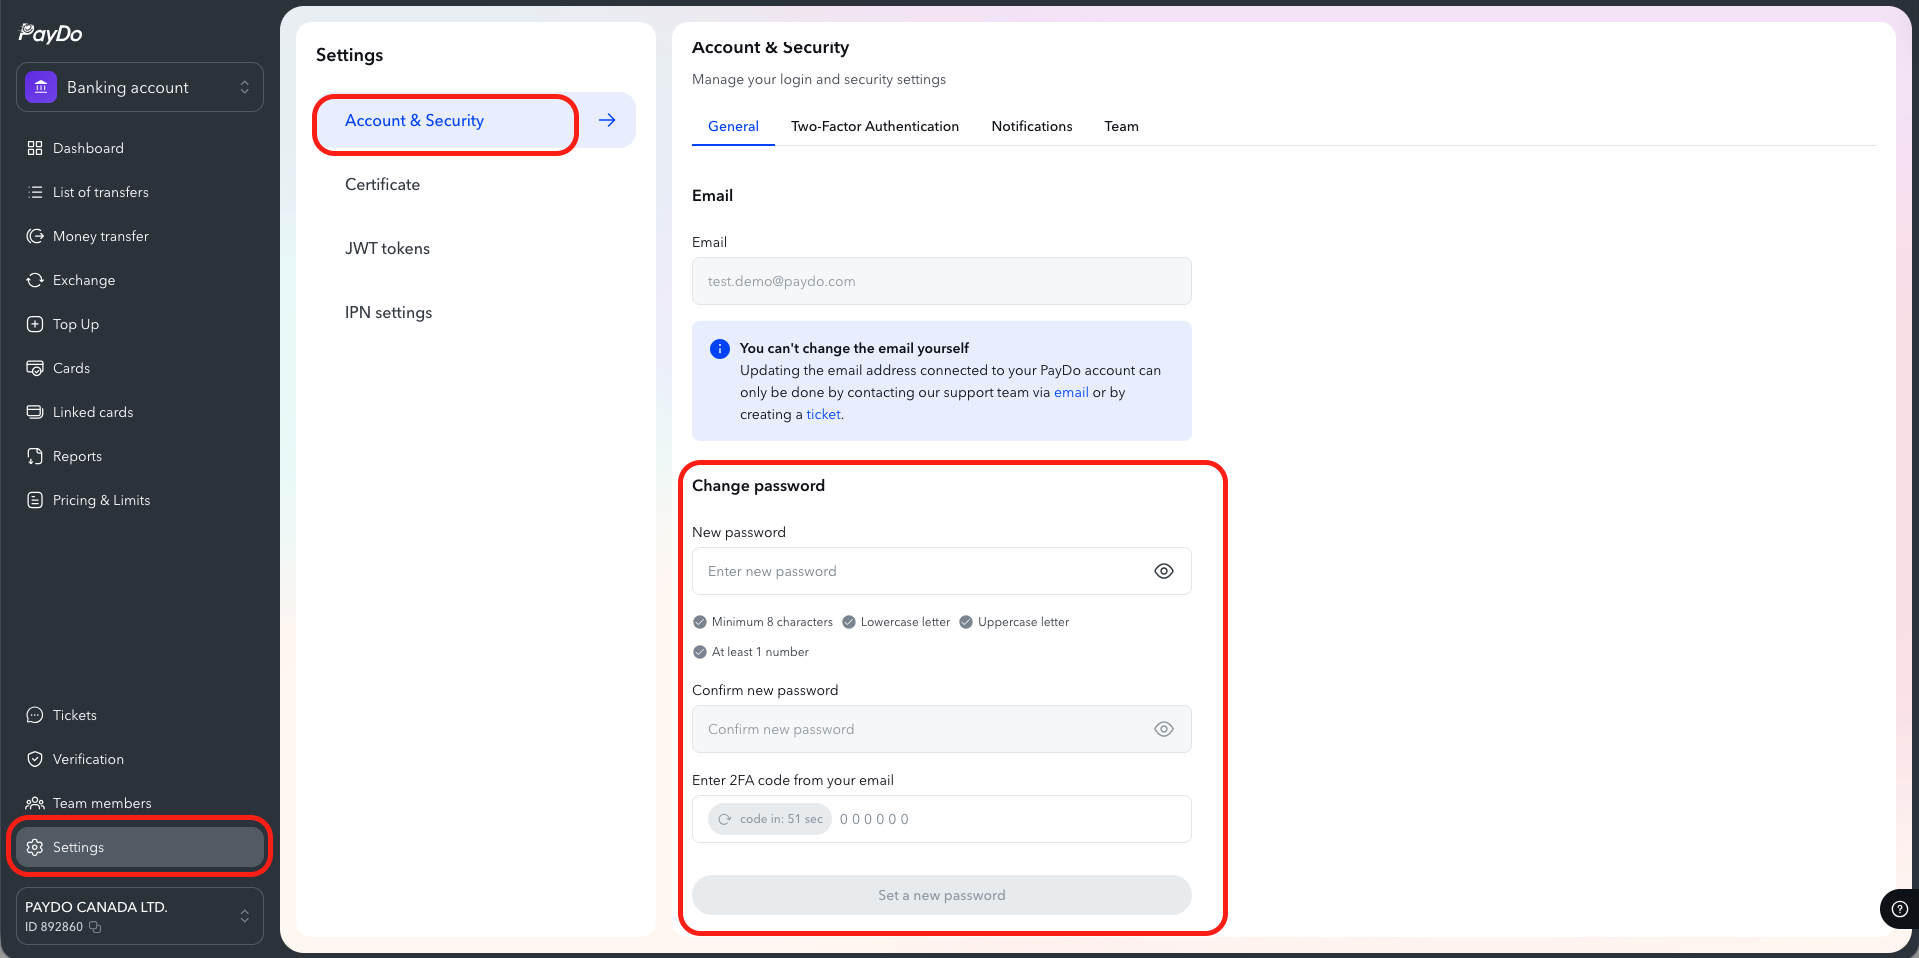Screen dimensions: 1919x958
Task: Click the New password input field
Action: pyautogui.click(x=942, y=571)
